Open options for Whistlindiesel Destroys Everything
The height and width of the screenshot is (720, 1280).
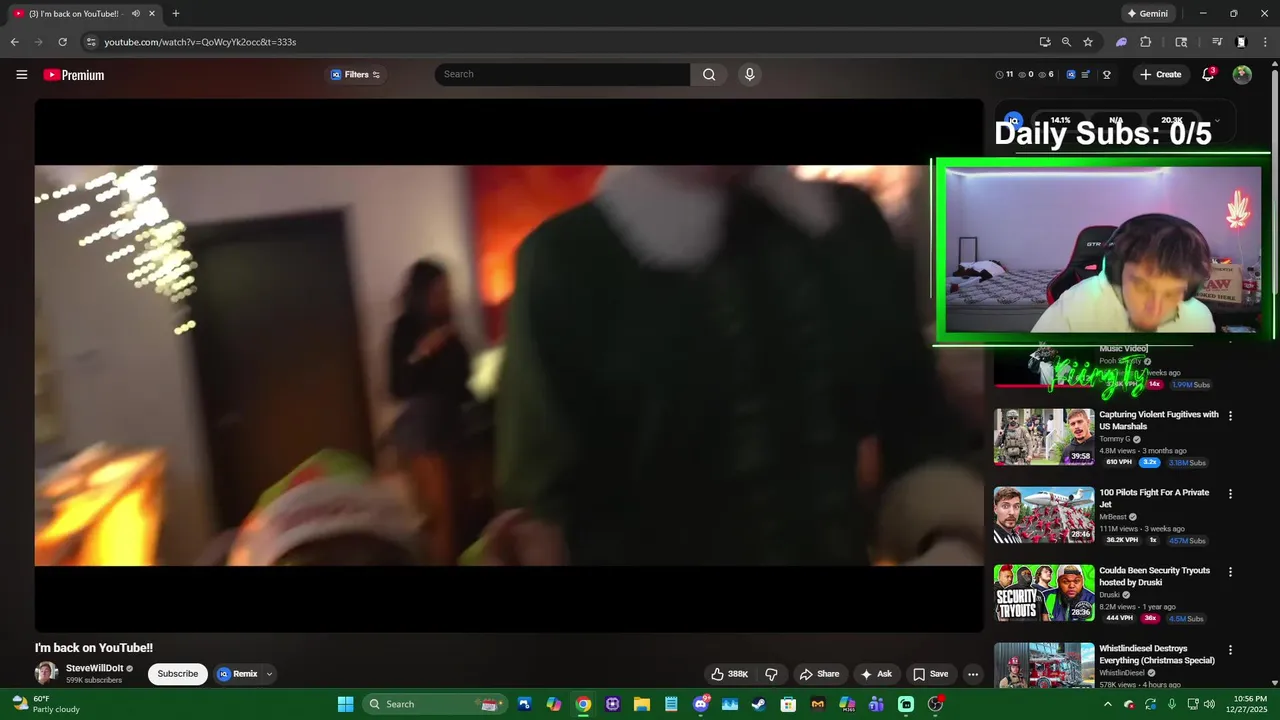pos(1230,650)
